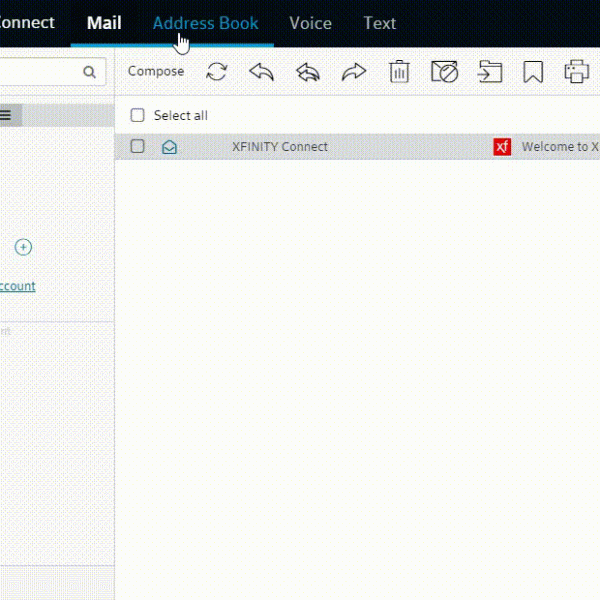This screenshot has width=600, height=600.
Task: Flag message with bookmark icon
Action: tap(533, 72)
